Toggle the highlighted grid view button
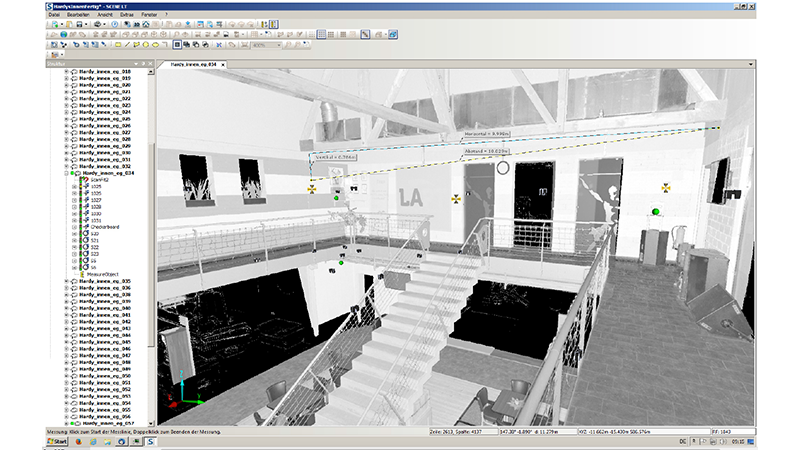800x450 pixels. [x=321, y=34]
